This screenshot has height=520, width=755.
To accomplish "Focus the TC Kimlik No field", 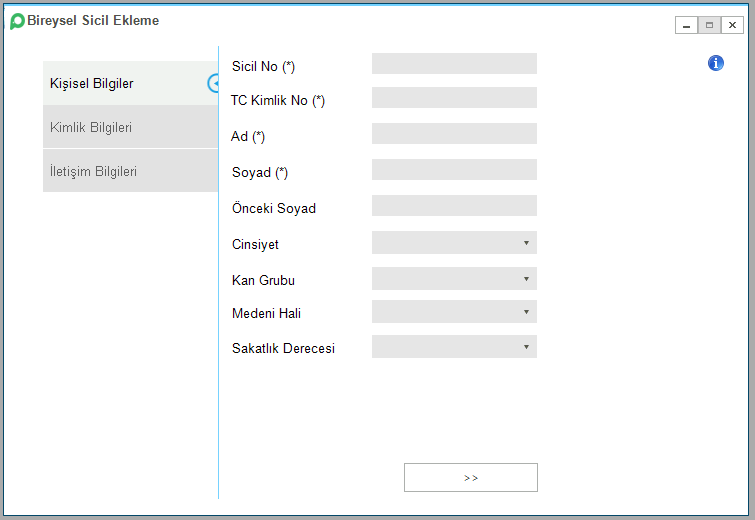I will click(454, 98).
